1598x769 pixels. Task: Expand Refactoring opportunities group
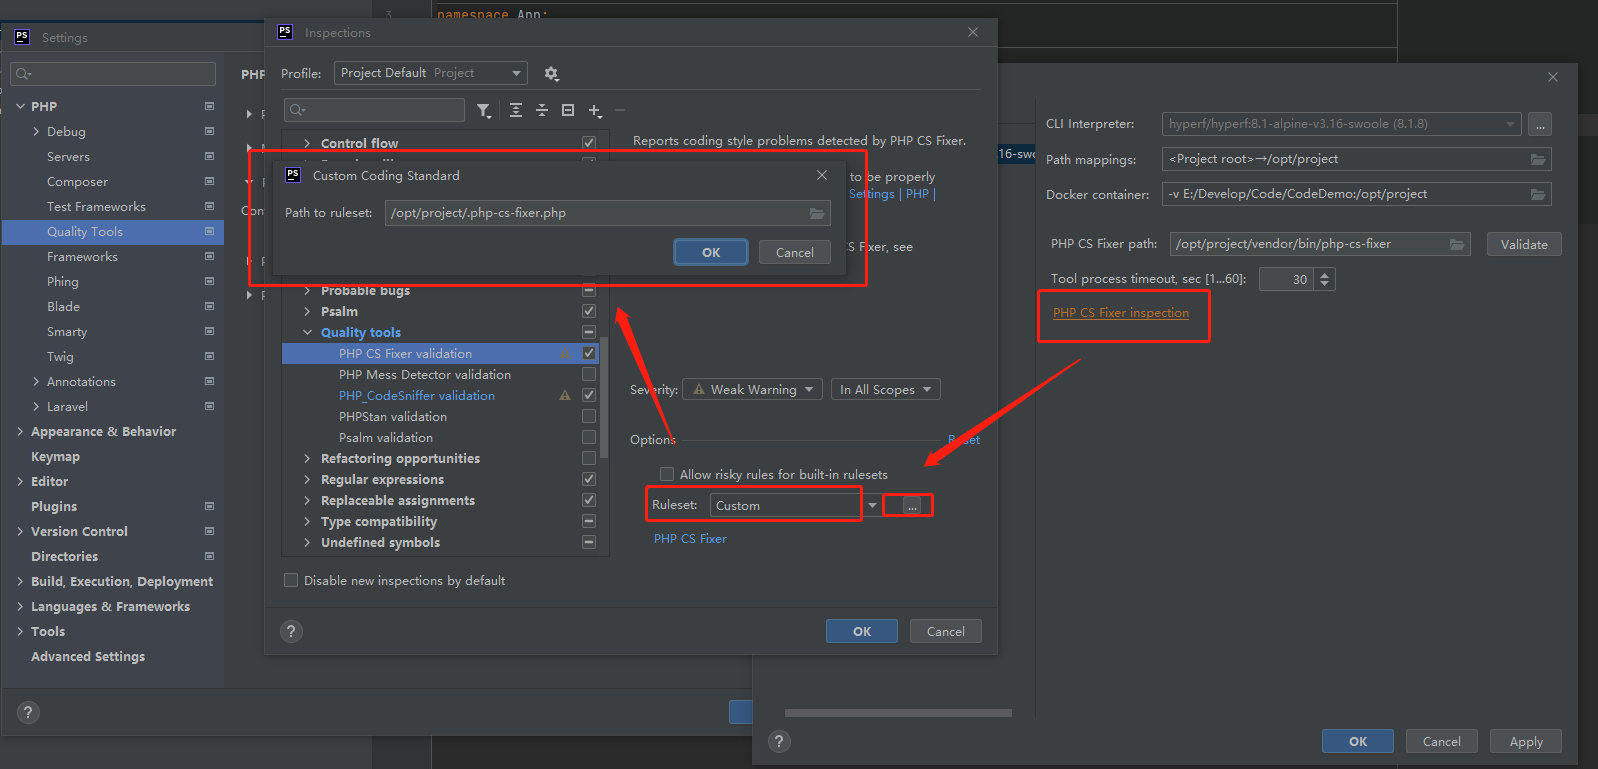pyautogui.click(x=308, y=458)
